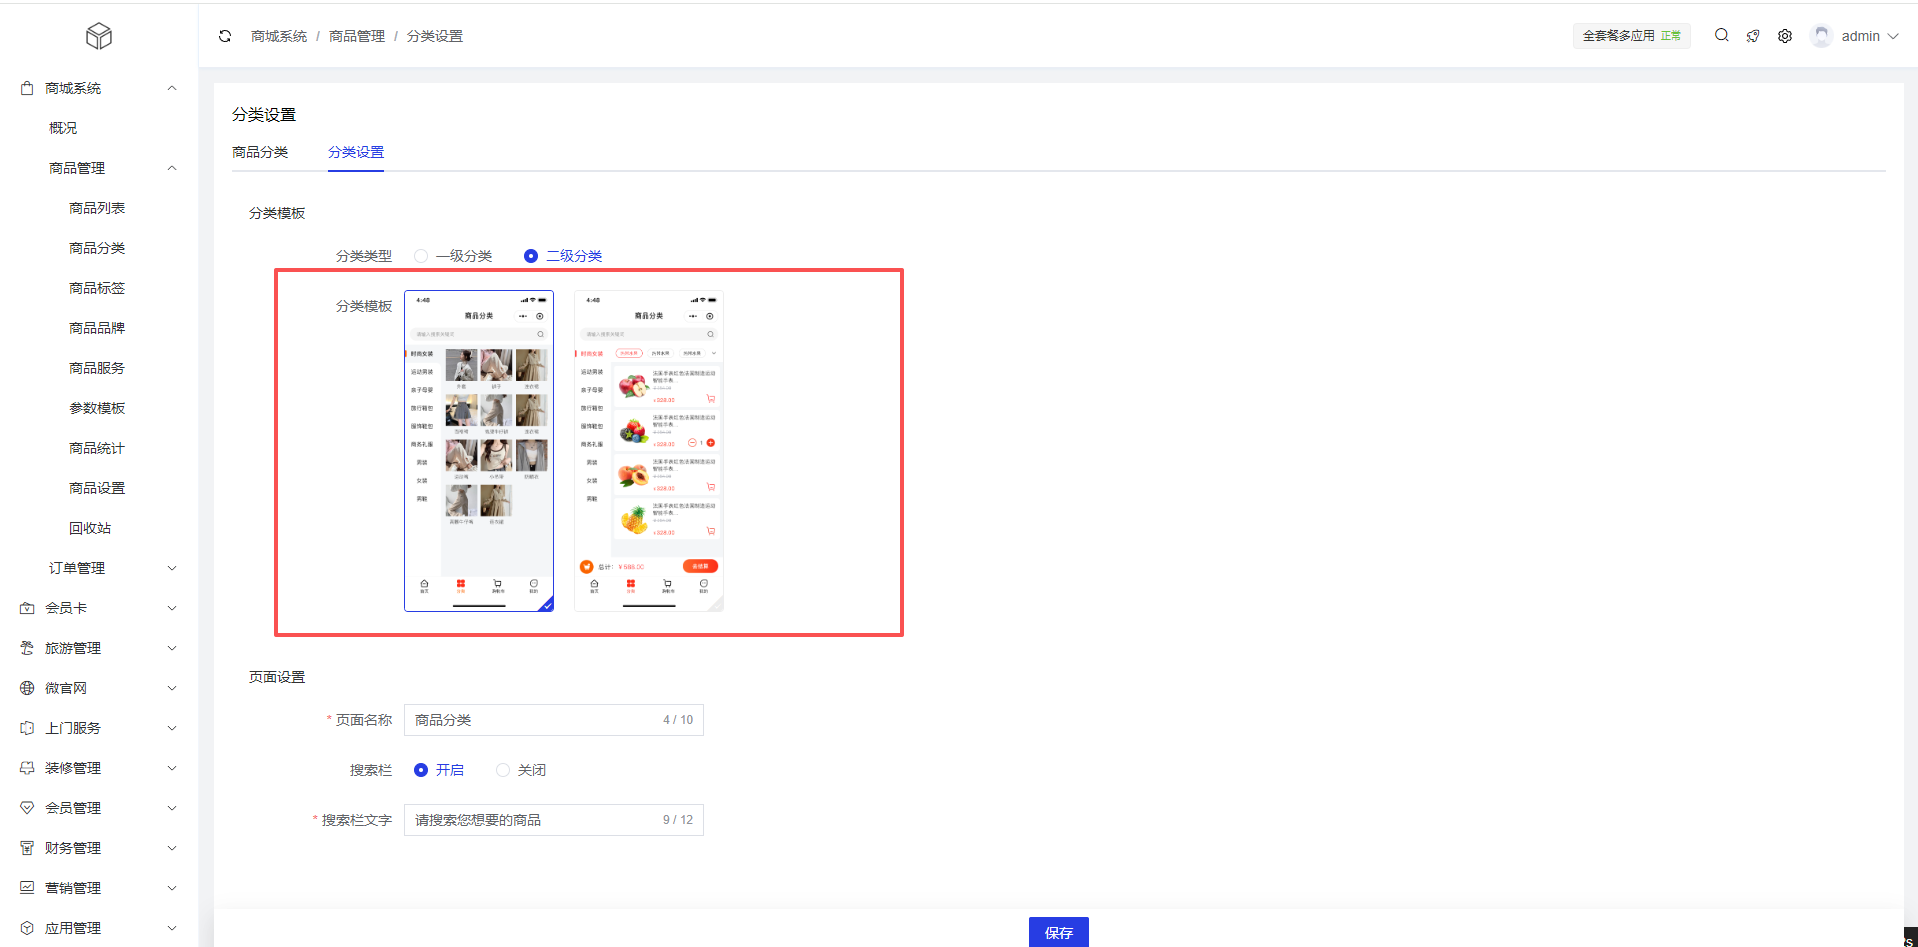This screenshot has width=1918, height=947.
Task: Click the 会员管理 diamond icon
Action: [27, 808]
